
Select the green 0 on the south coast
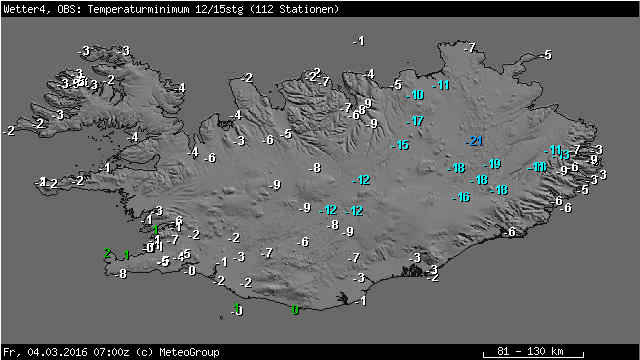tap(295, 310)
